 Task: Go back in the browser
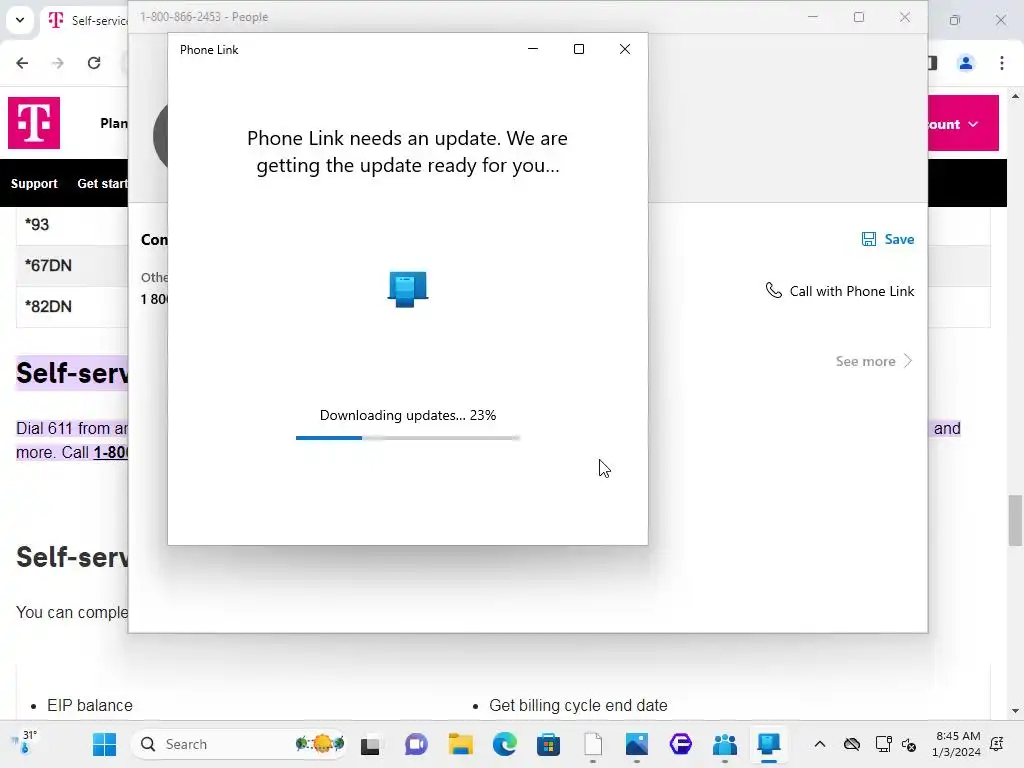(x=22, y=63)
